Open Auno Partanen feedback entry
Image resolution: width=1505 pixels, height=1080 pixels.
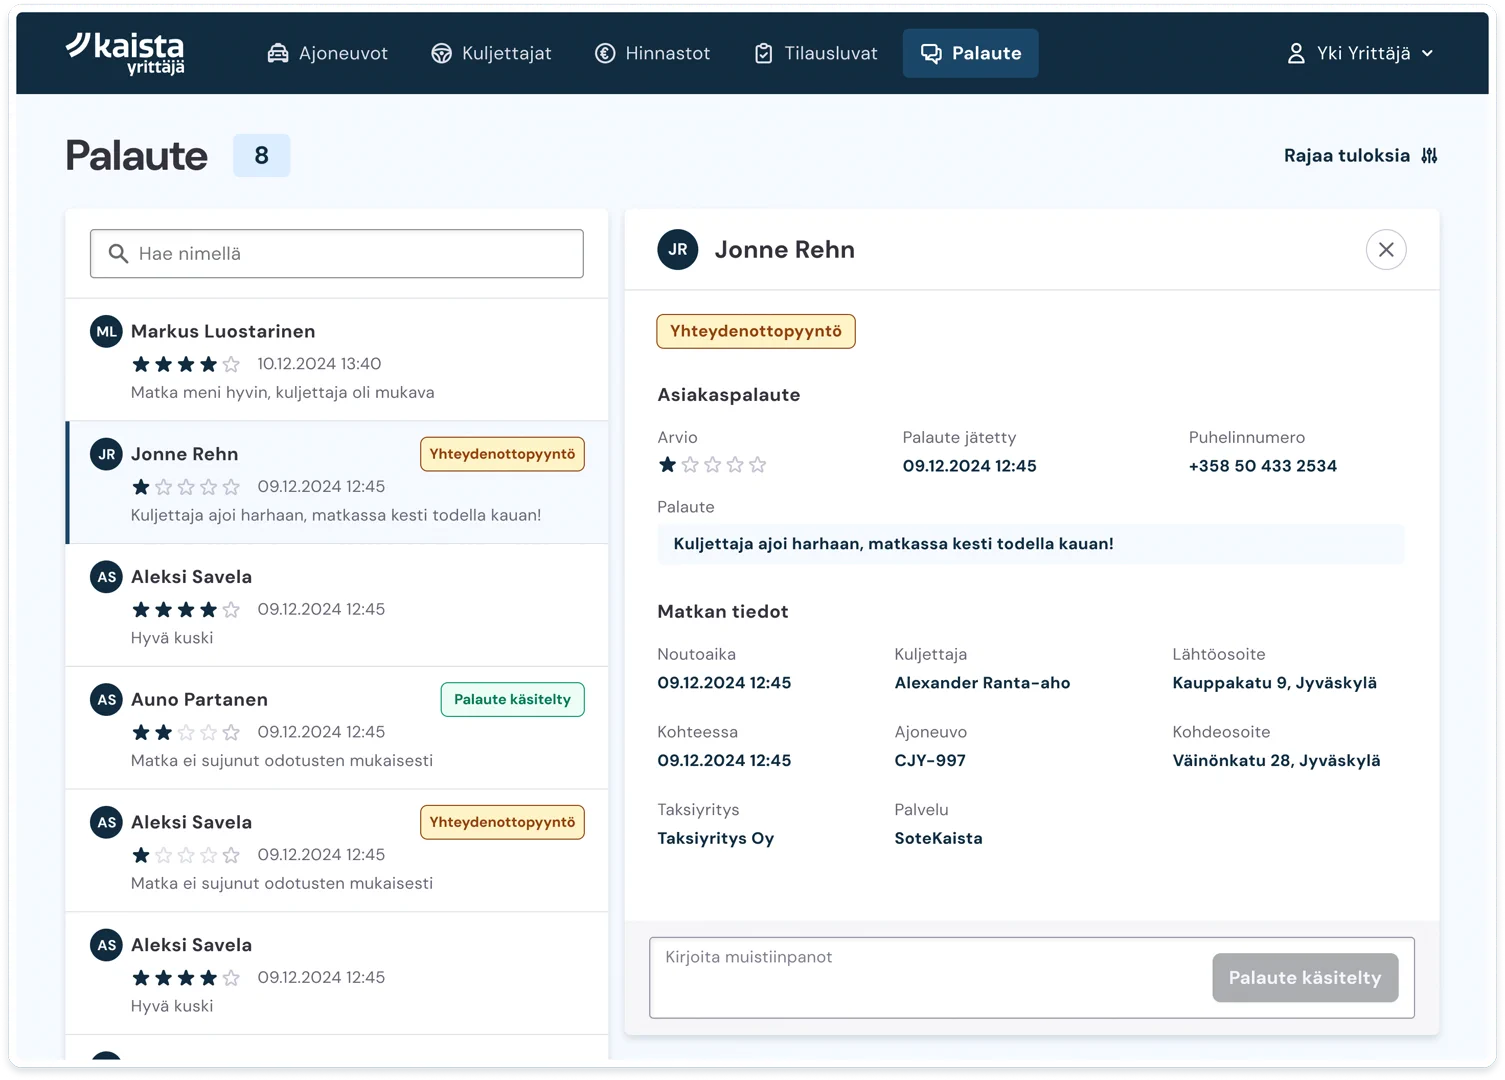(337, 728)
